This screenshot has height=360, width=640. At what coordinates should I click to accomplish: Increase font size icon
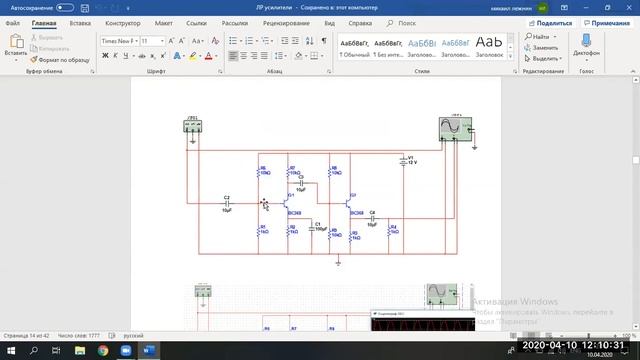171,41
